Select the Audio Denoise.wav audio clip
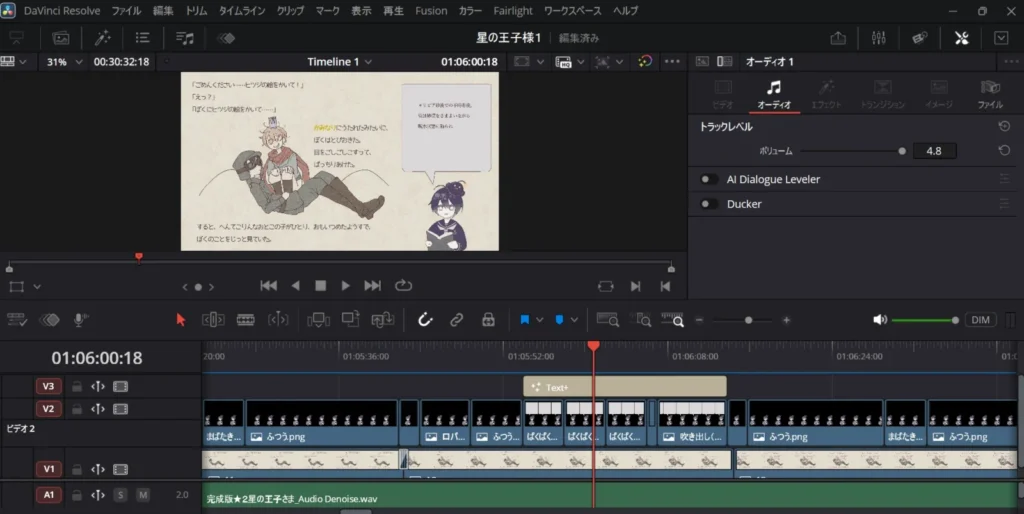This screenshot has height=514, width=1024. (609, 496)
